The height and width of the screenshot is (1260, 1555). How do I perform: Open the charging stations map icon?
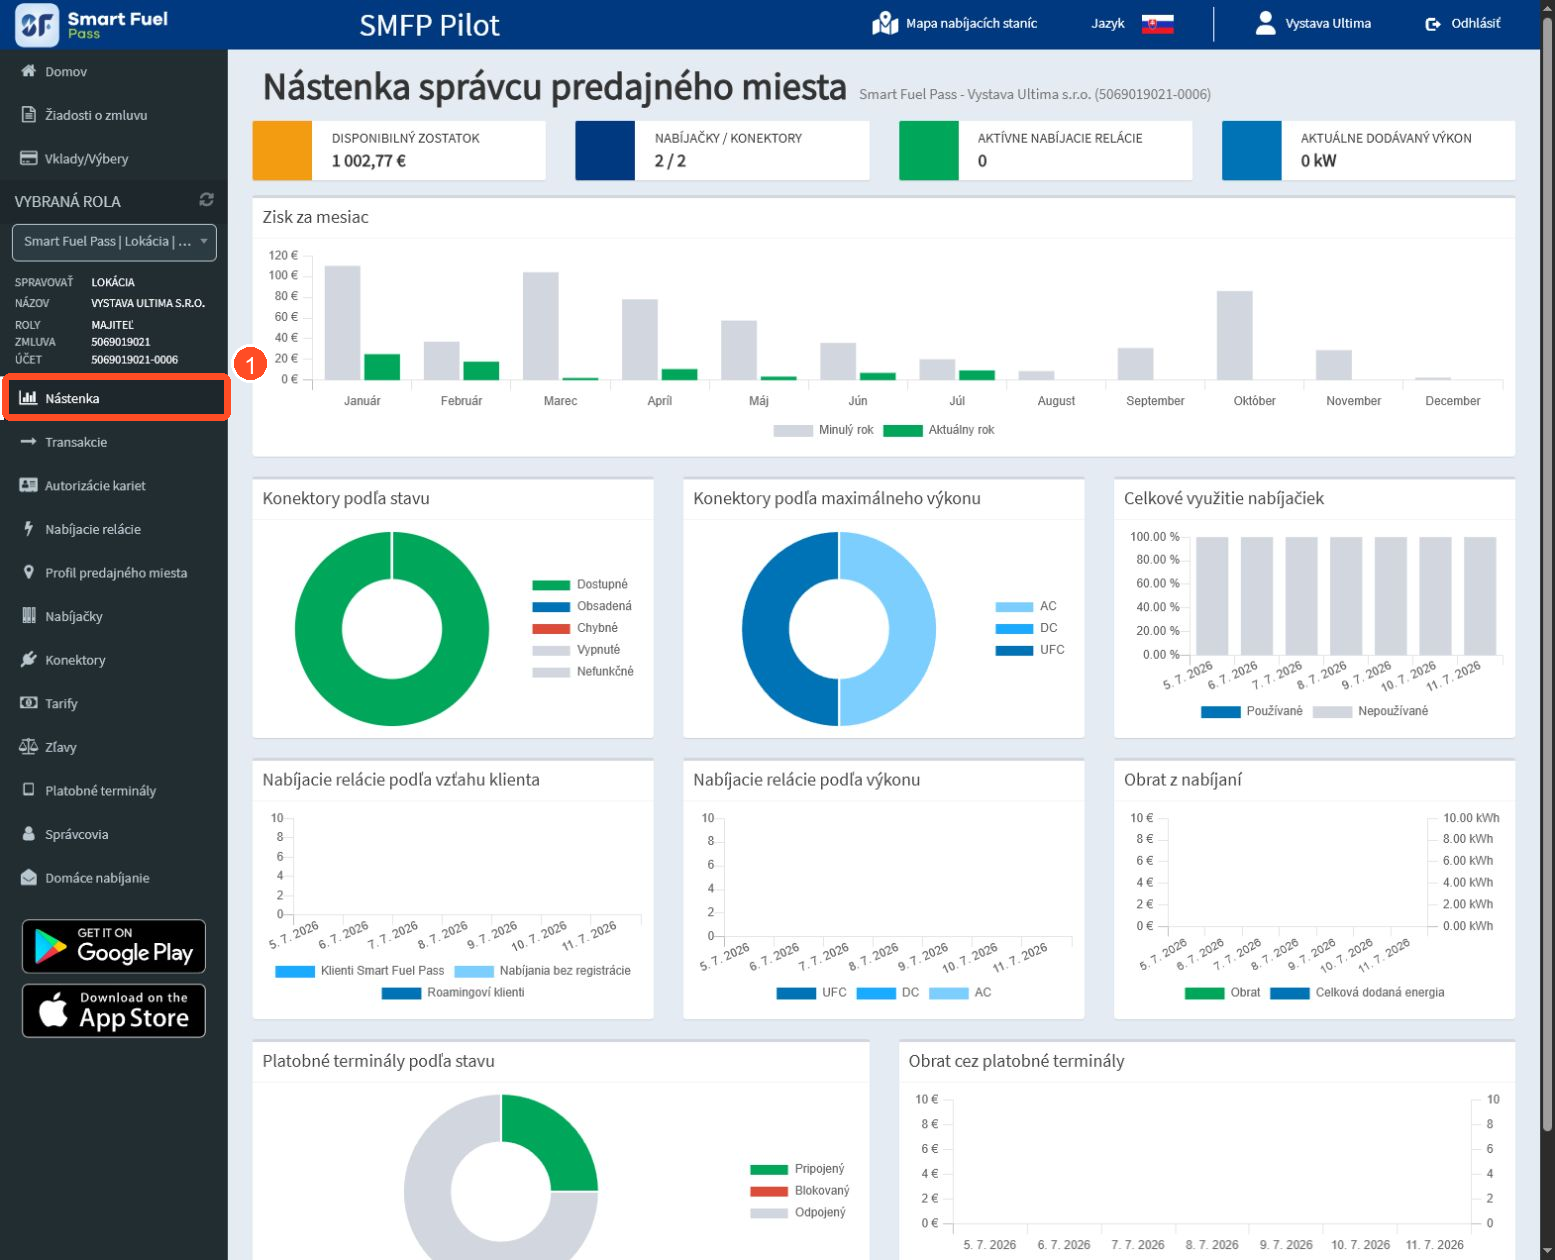point(884,23)
